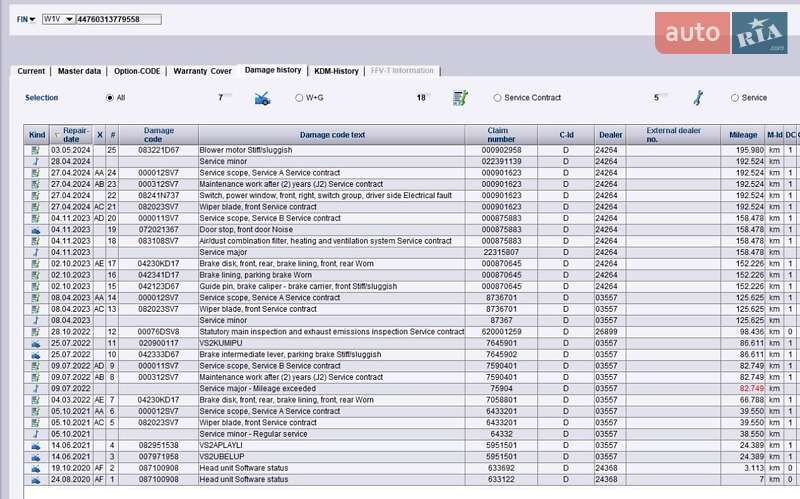This screenshot has height=499, width=800.
Task: Click repair date 14.06.2021 on the VS2APLAYLI row
Action: pos(70,445)
